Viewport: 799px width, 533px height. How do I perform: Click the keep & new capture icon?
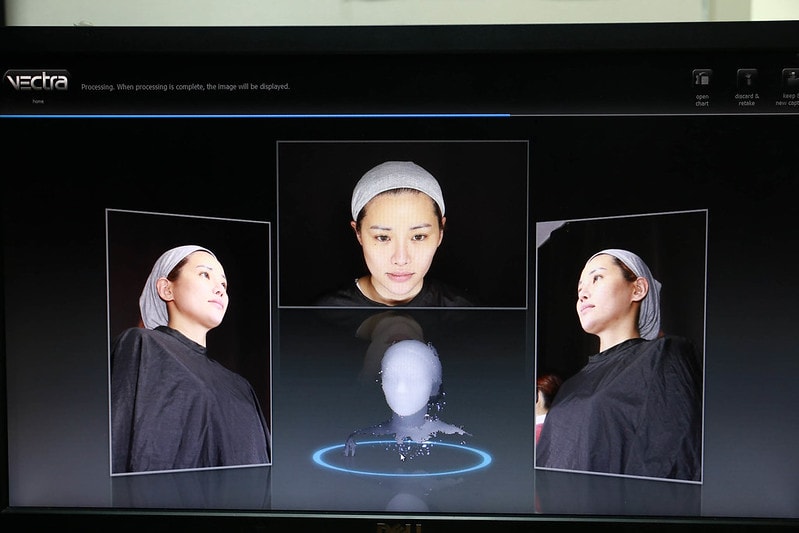[789, 78]
